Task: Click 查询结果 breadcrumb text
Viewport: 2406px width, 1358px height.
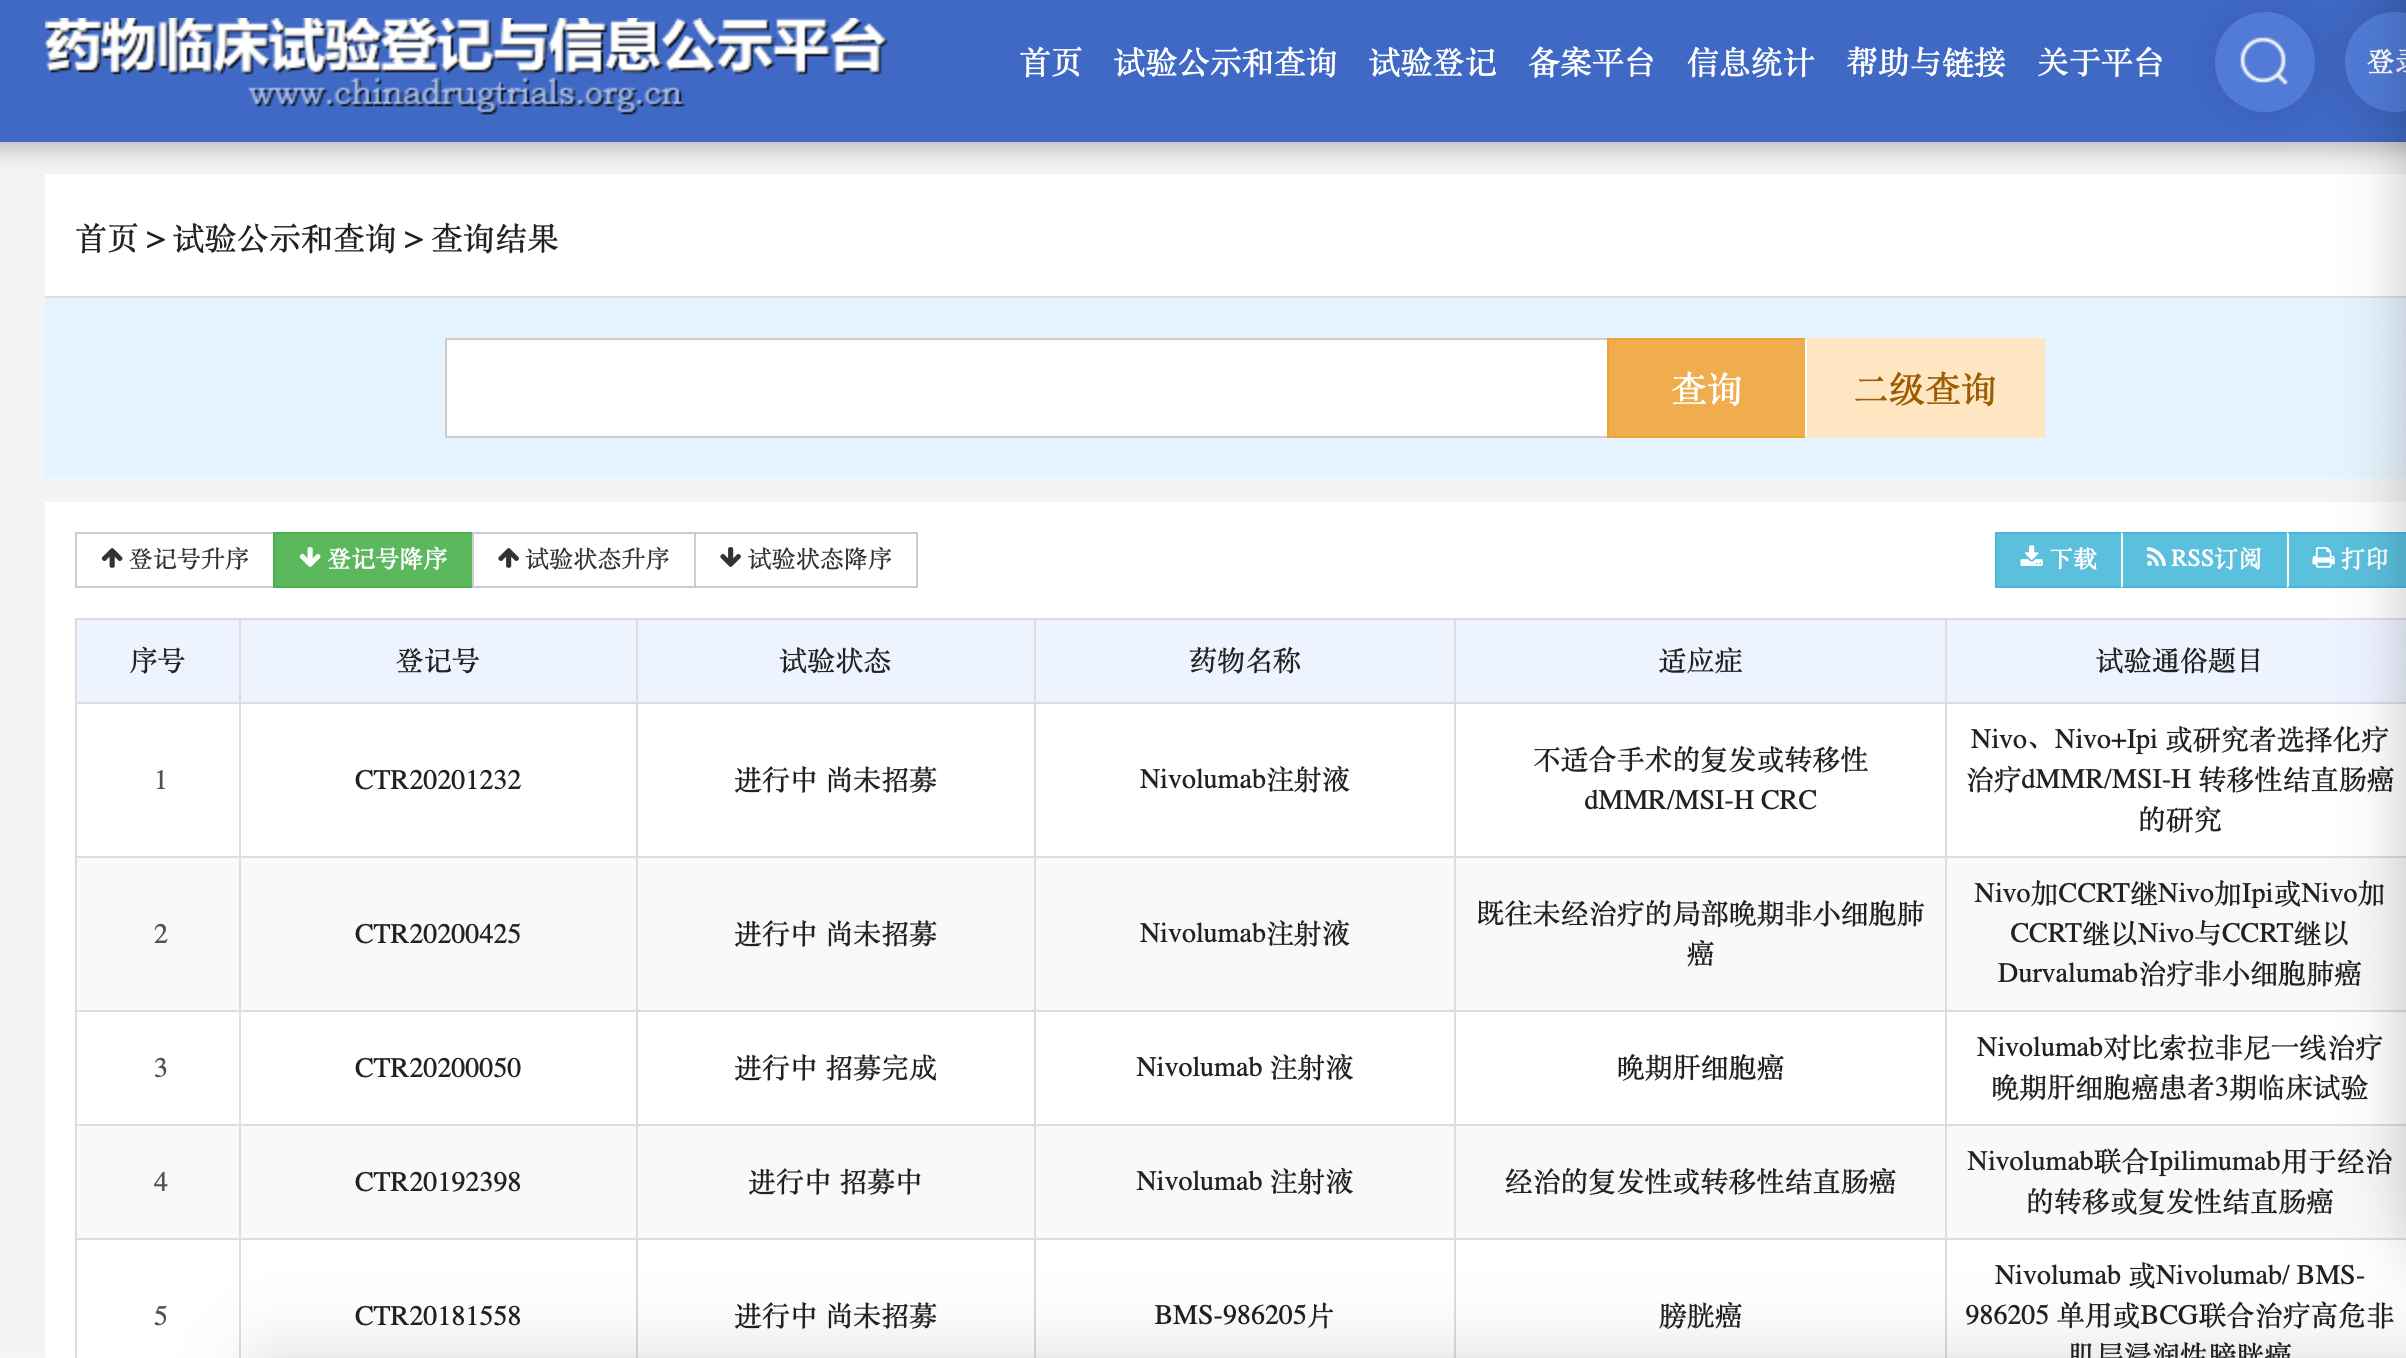Action: click(495, 239)
